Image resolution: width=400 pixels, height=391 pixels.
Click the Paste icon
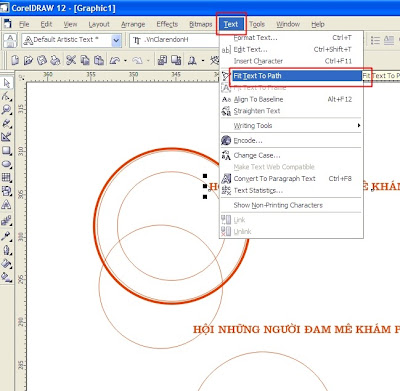99,60
